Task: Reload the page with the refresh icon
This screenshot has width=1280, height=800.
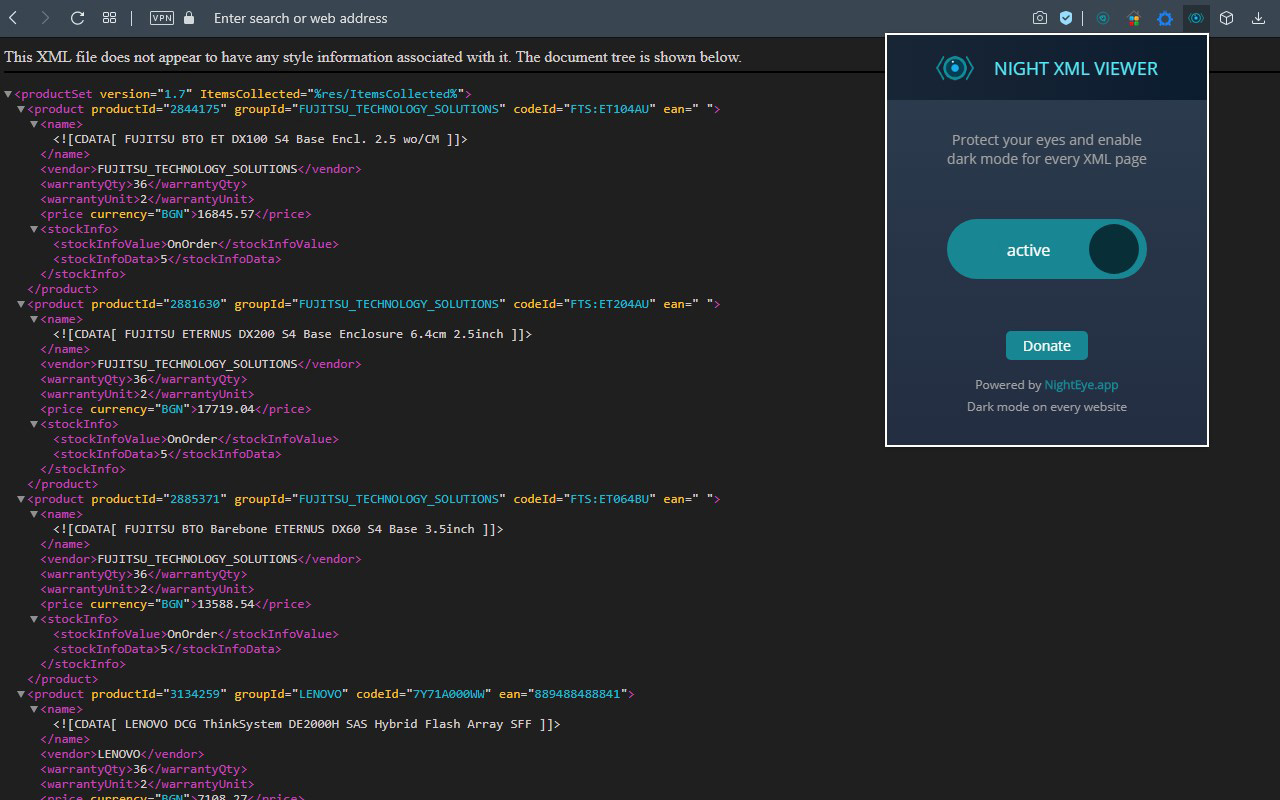Action: 77,18
